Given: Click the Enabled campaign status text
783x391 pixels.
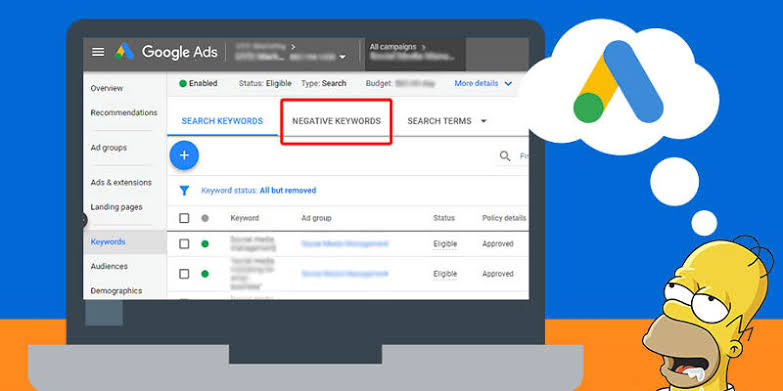Looking at the screenshot, I should point(203,83).
